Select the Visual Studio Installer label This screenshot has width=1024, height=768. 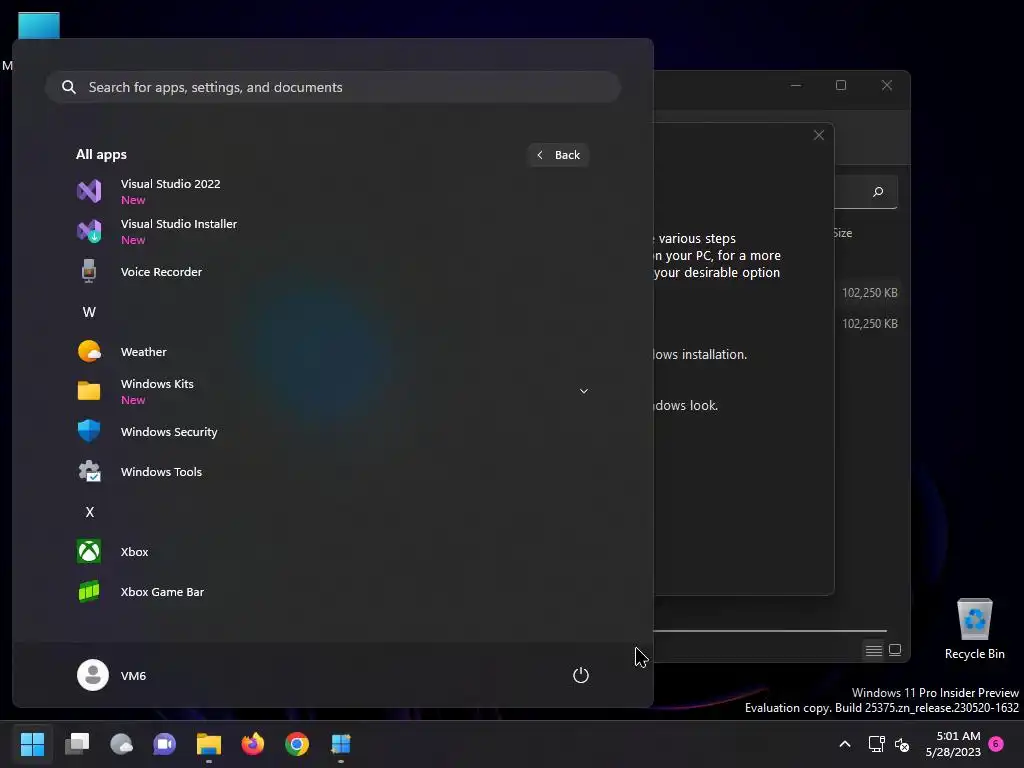click(x=179, y=224)
